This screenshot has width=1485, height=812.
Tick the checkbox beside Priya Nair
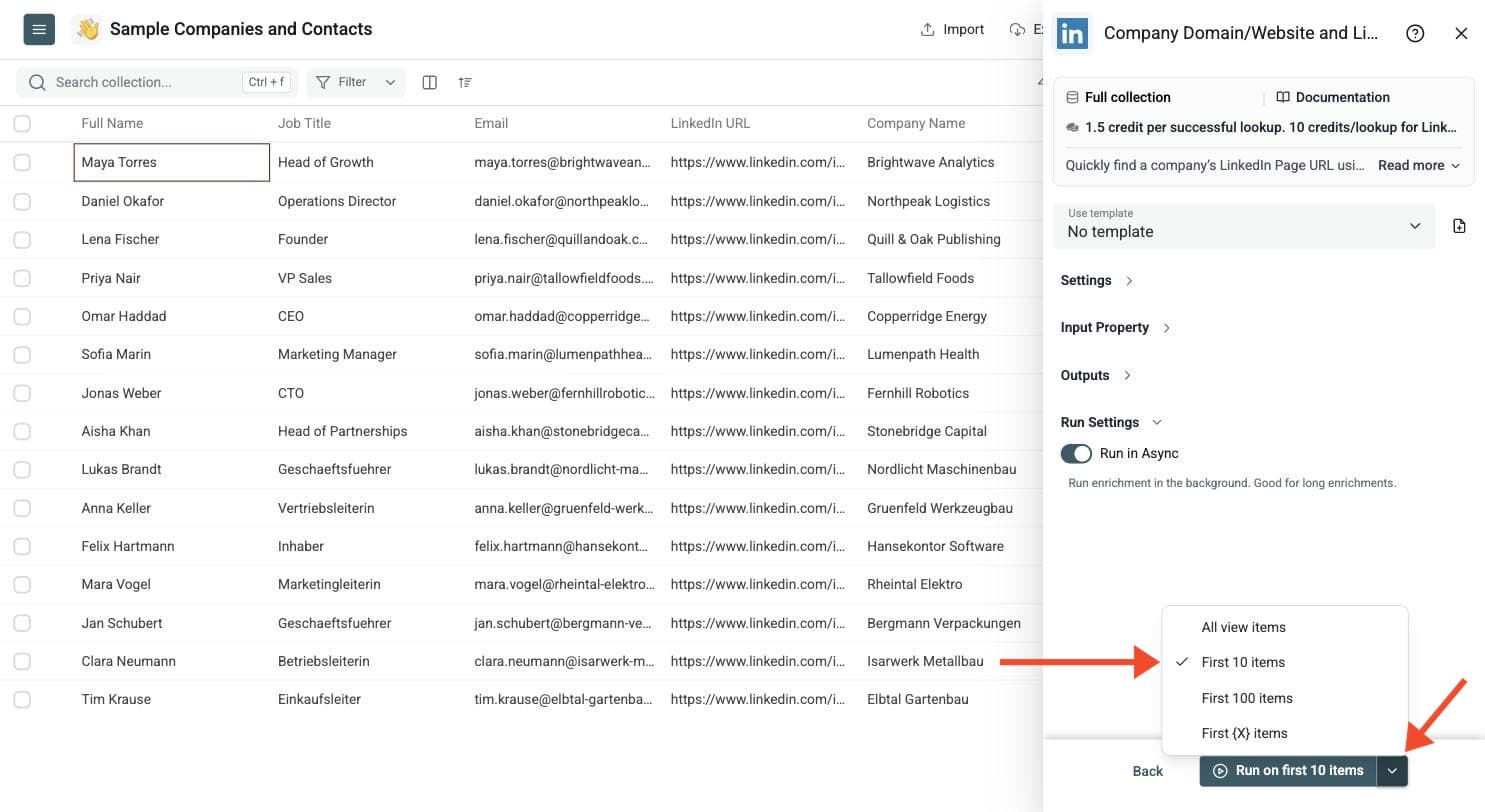coord(22,278)
